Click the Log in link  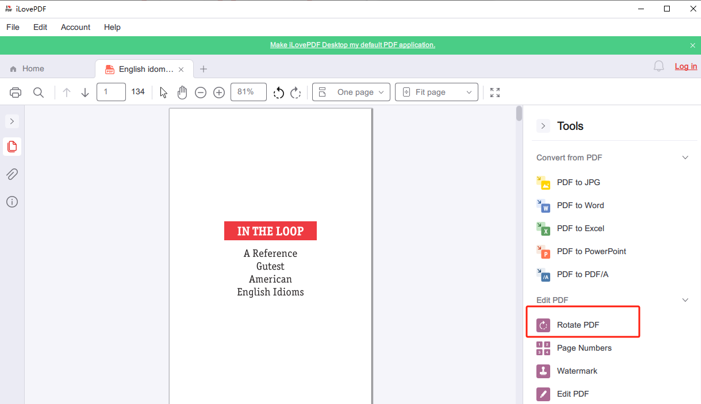point(686,67)
